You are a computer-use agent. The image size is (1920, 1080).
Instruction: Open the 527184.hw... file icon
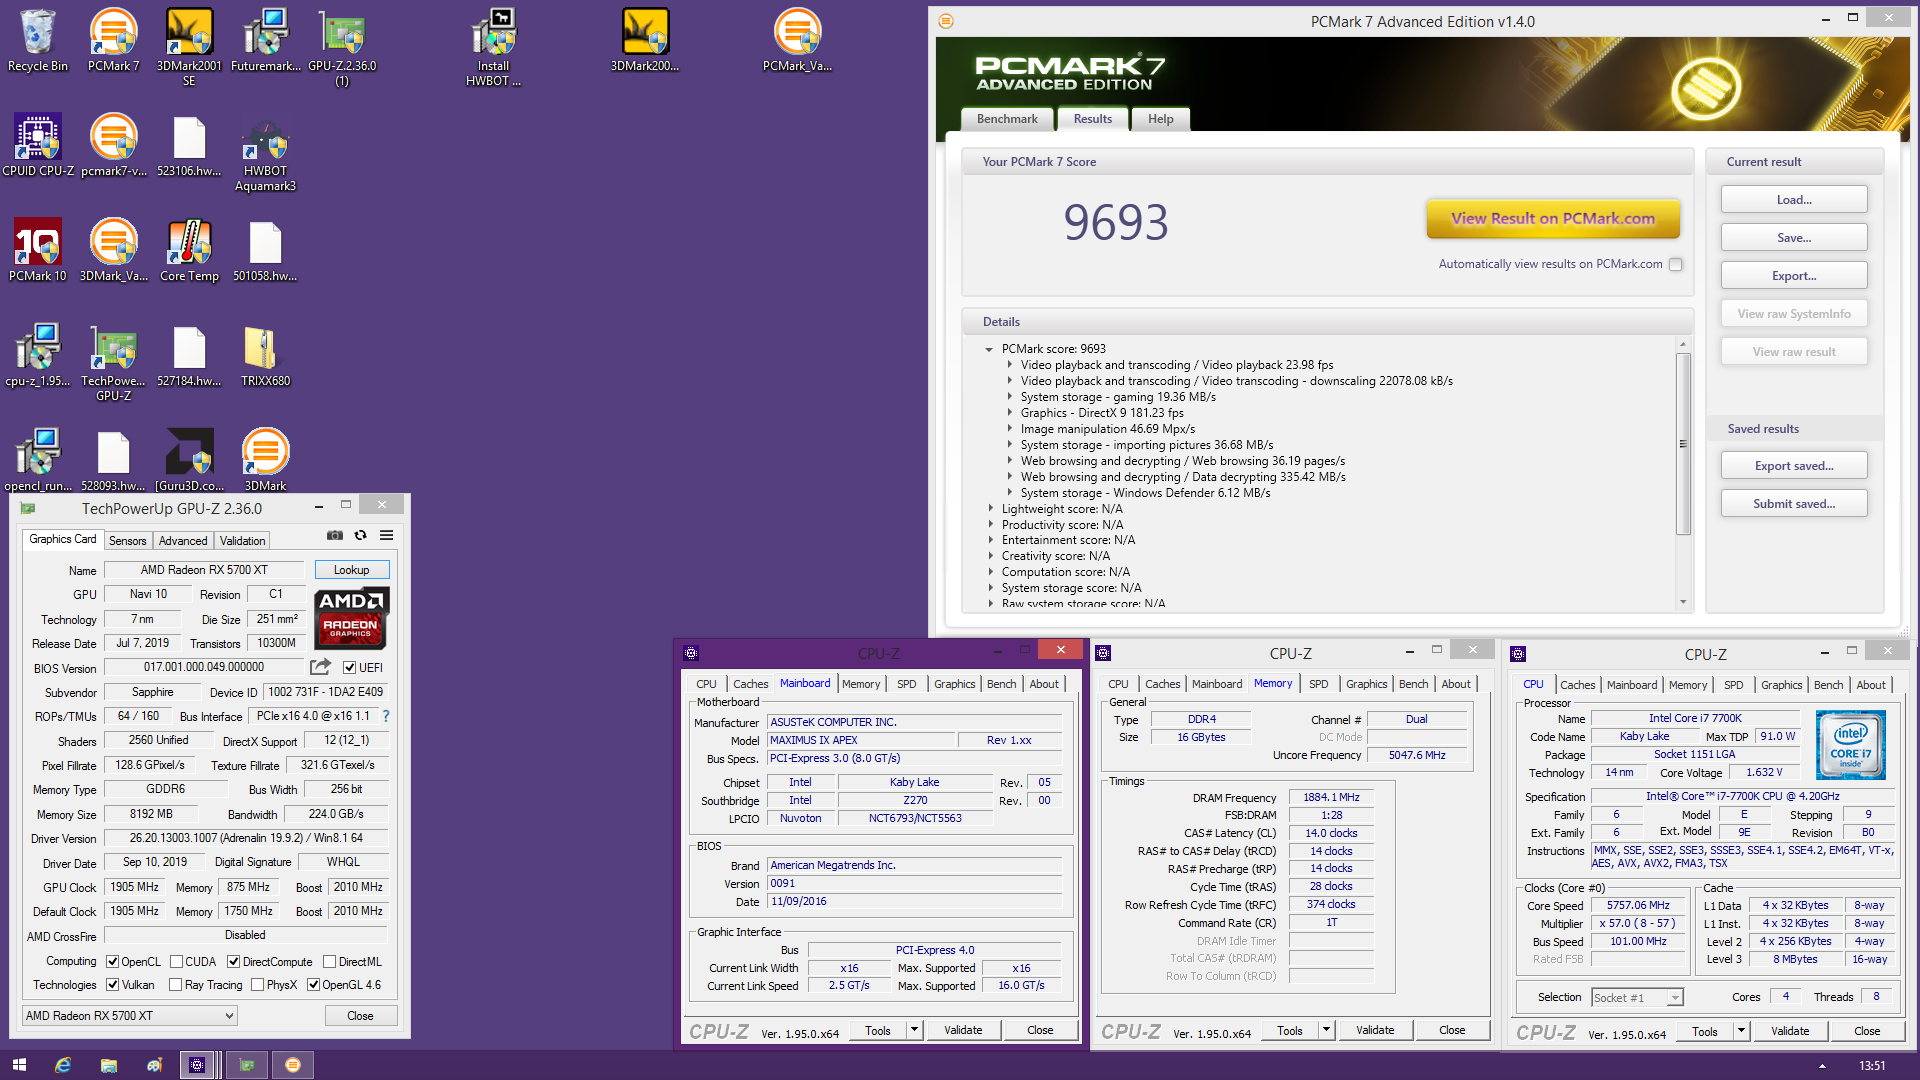click(x=189, y=356)
